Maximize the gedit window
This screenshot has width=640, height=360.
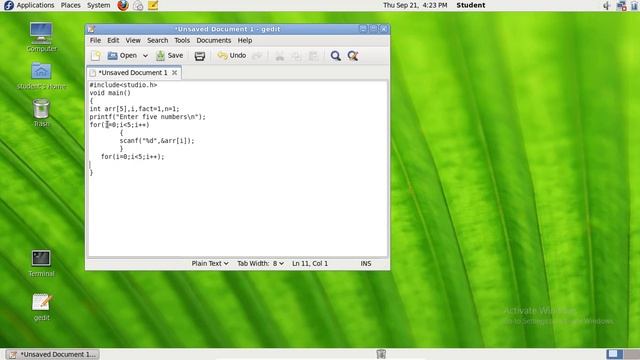tap(373, 29)
